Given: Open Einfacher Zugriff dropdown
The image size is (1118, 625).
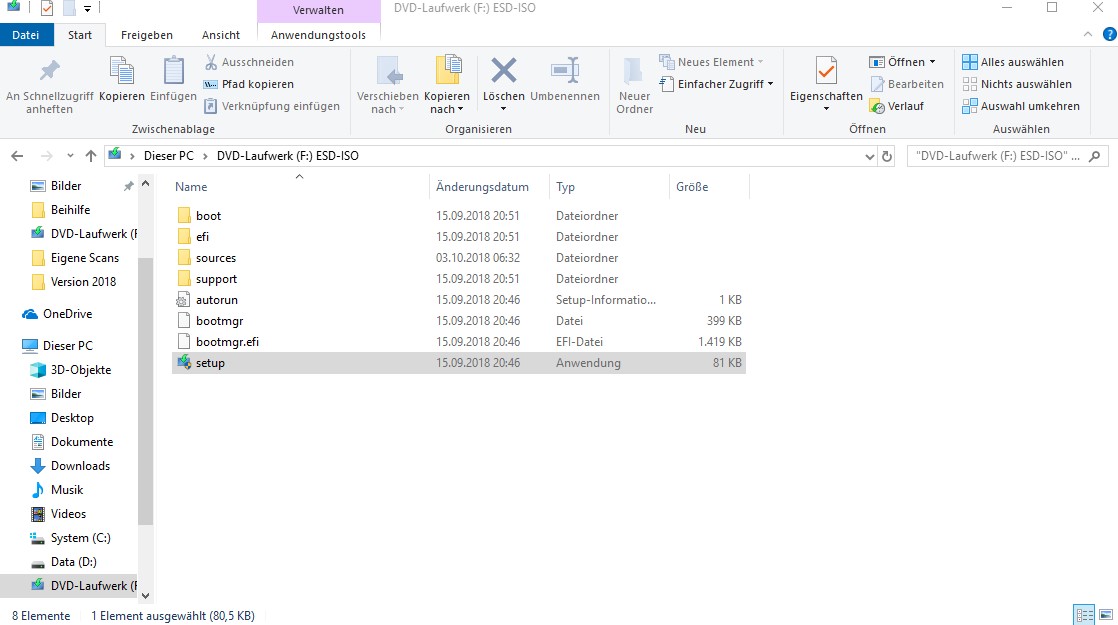Looking at the screenshot, I should point(717,84).
